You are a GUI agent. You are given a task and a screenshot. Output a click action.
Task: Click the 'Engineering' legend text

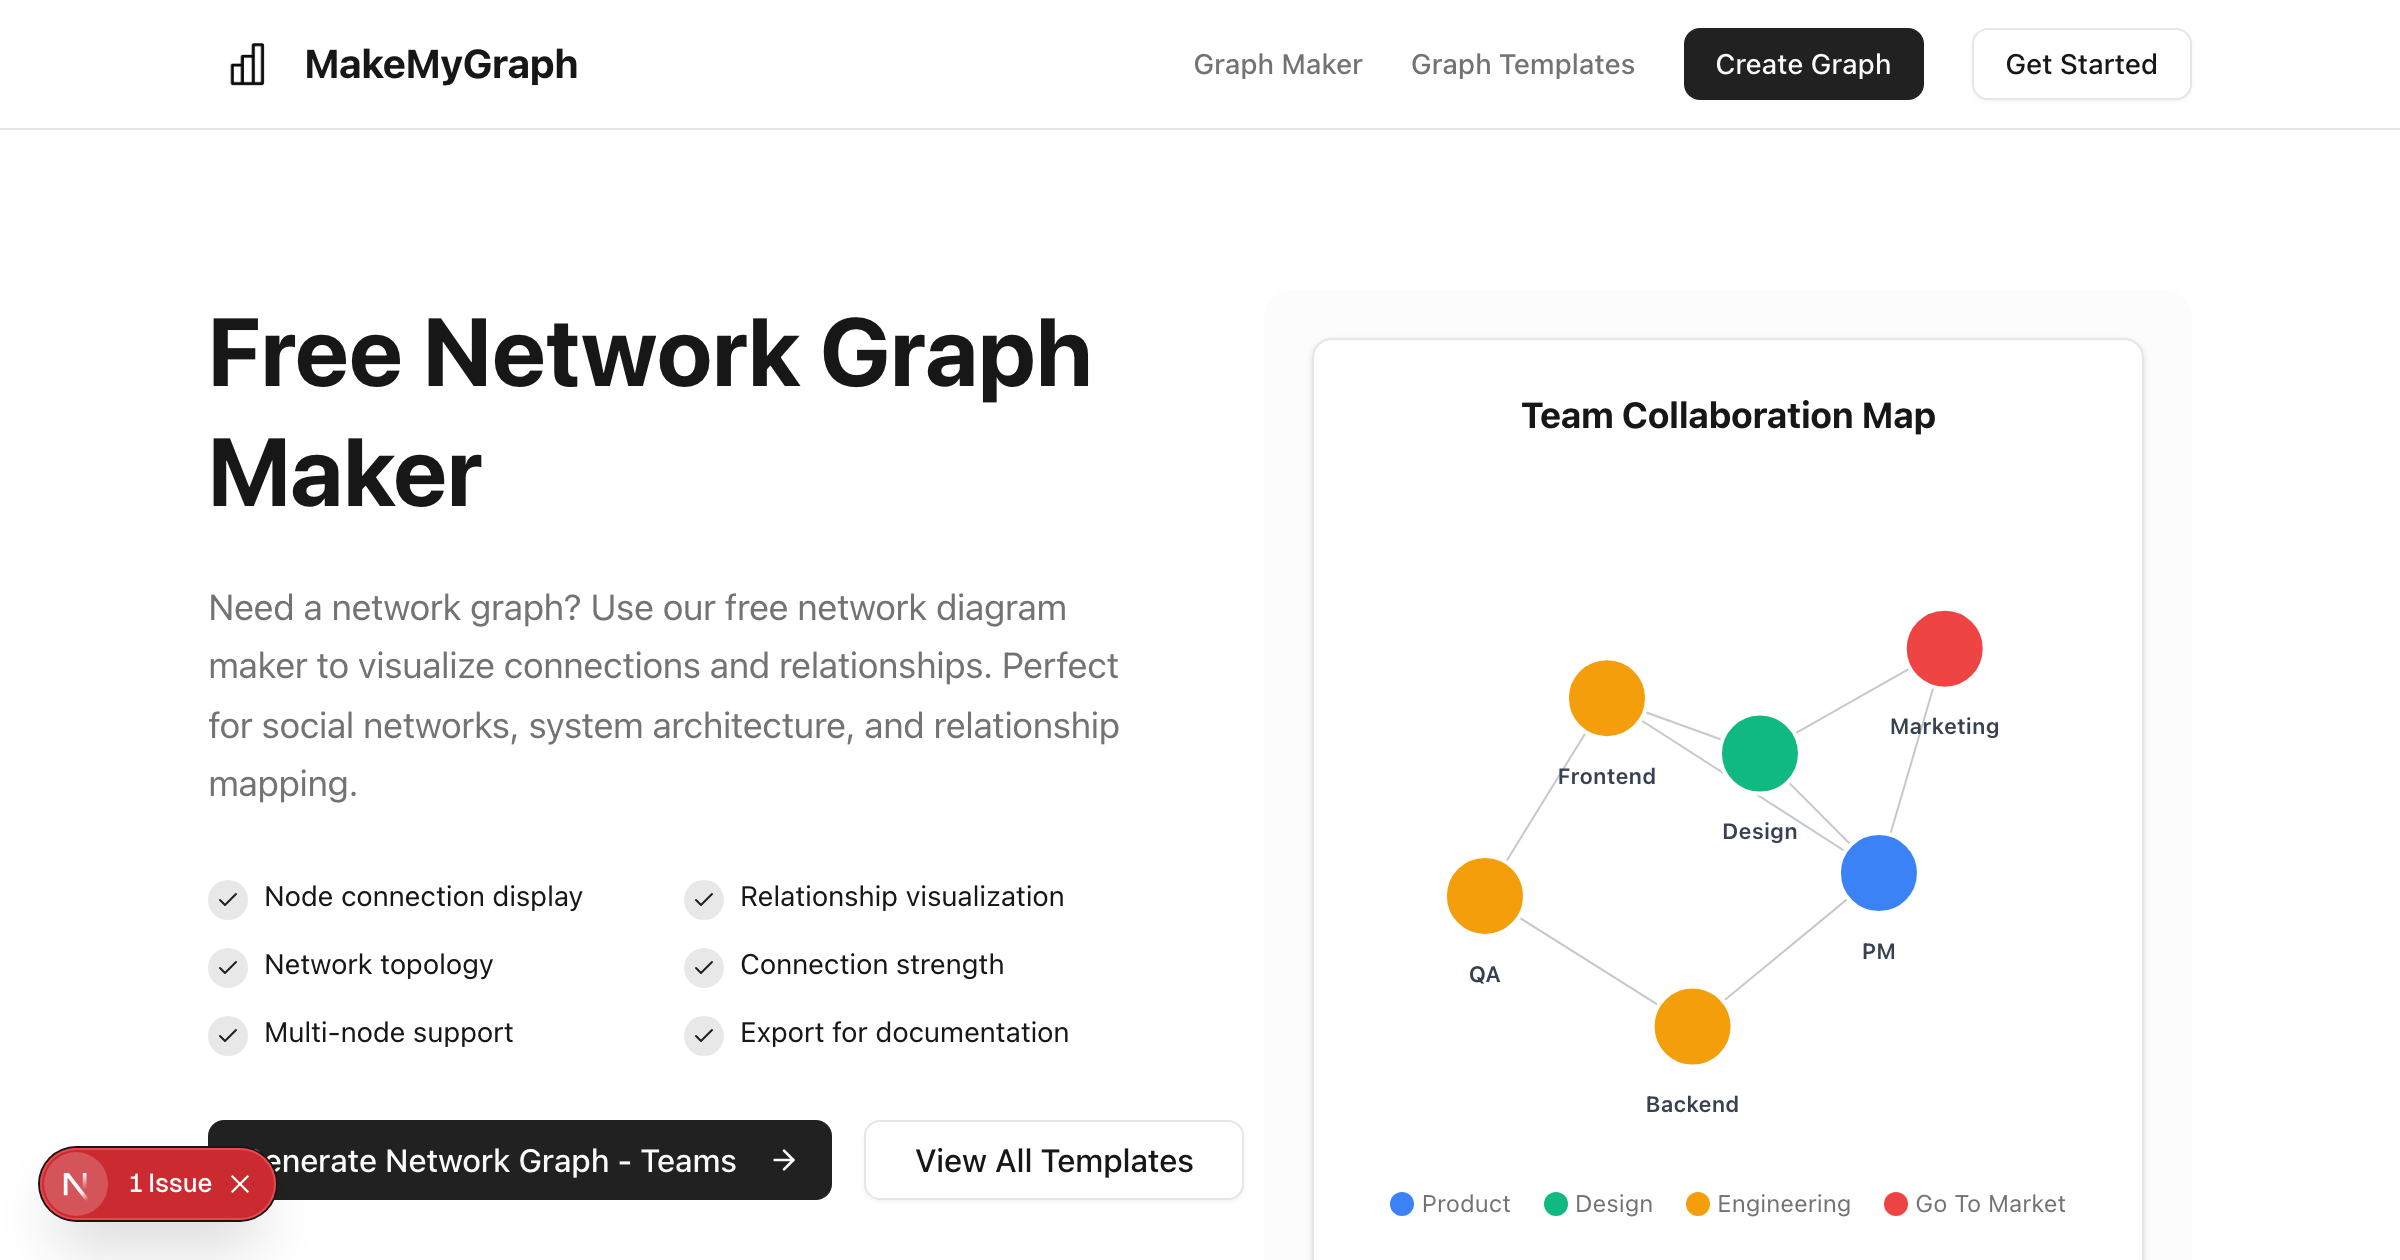pos(1784,1204)
